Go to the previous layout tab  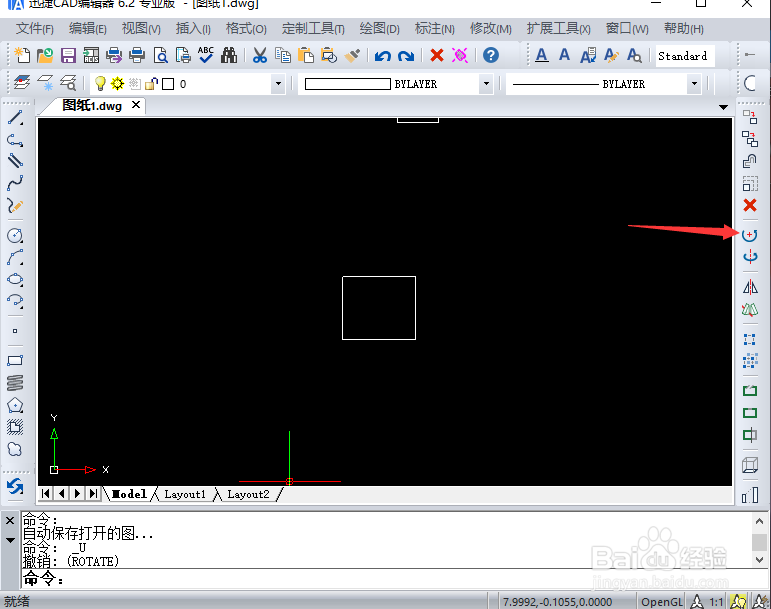coord(61,493)
